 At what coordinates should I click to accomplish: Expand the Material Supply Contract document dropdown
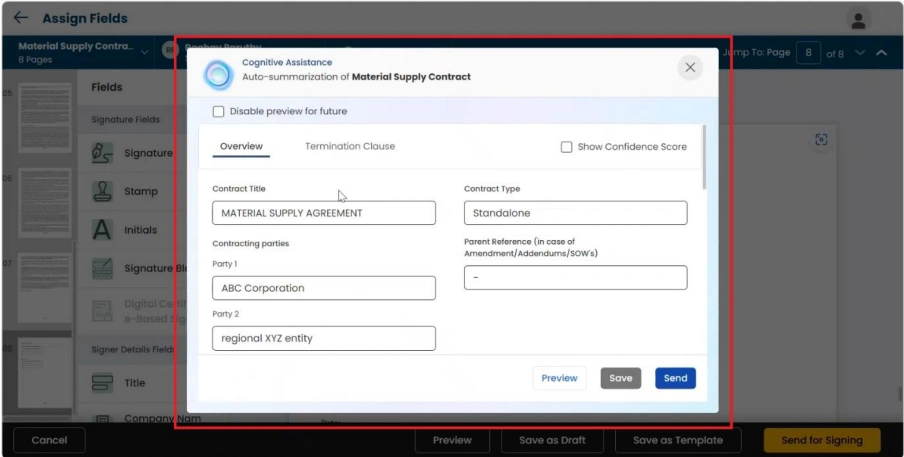[x=144, y=52]
